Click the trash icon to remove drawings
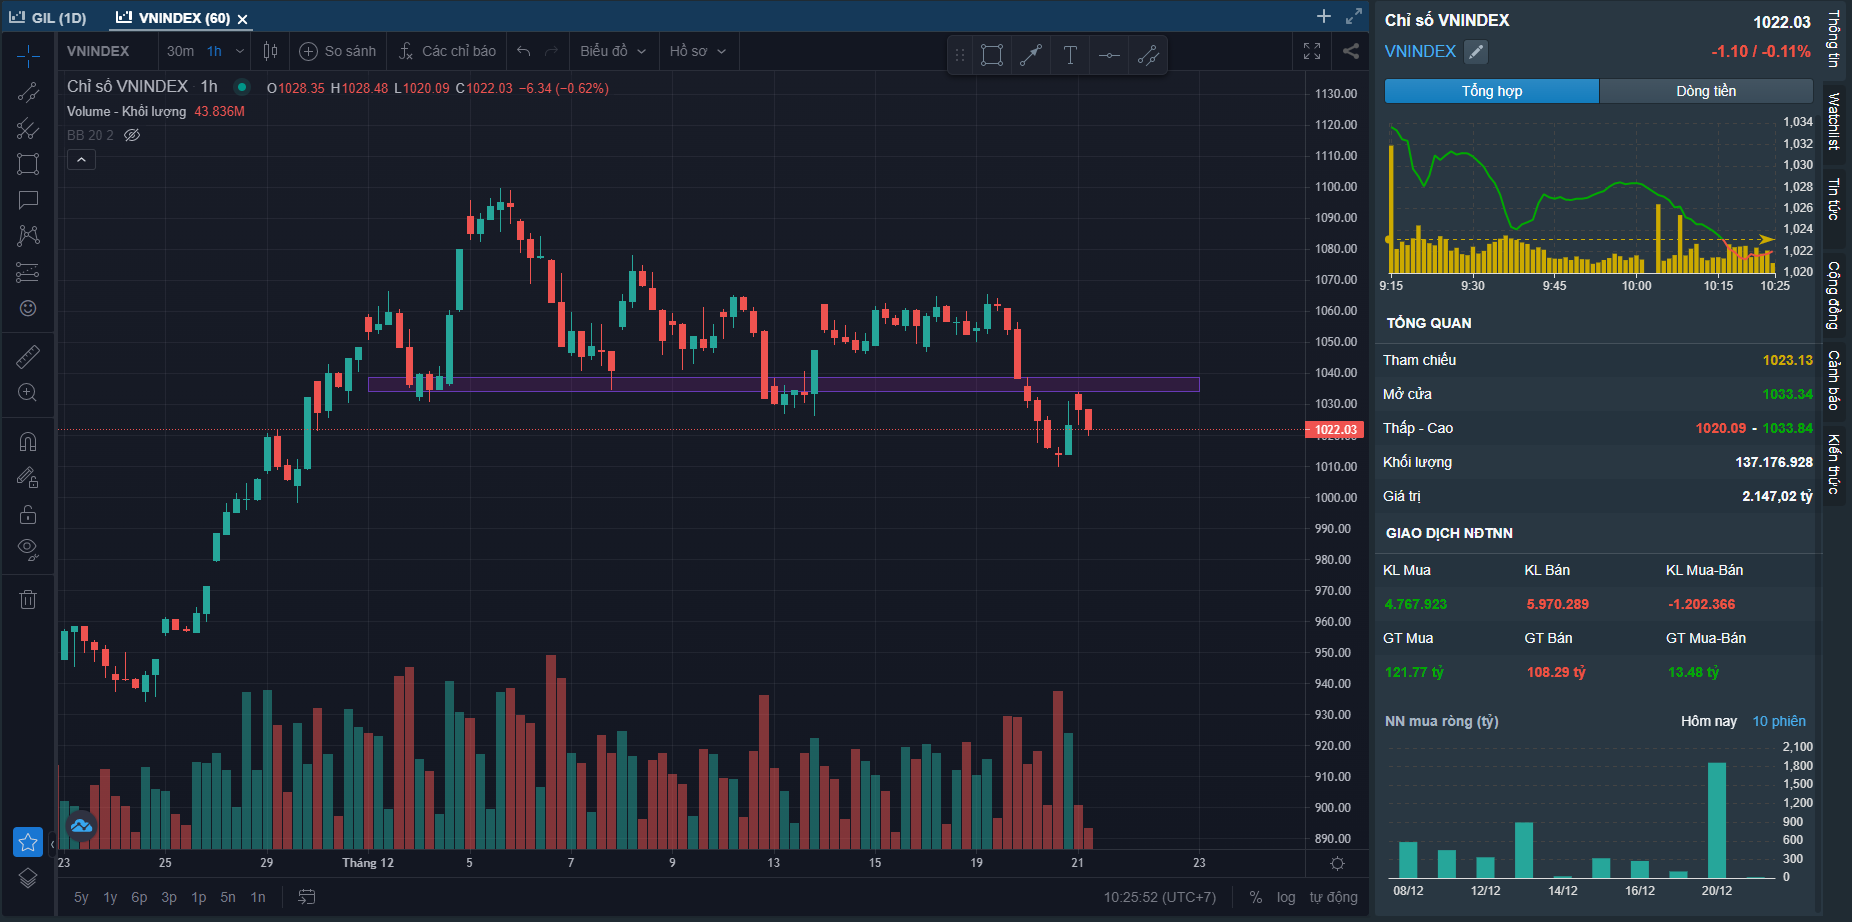The height and width of the screenshot is (922, 1852). (x=28, y=599)
